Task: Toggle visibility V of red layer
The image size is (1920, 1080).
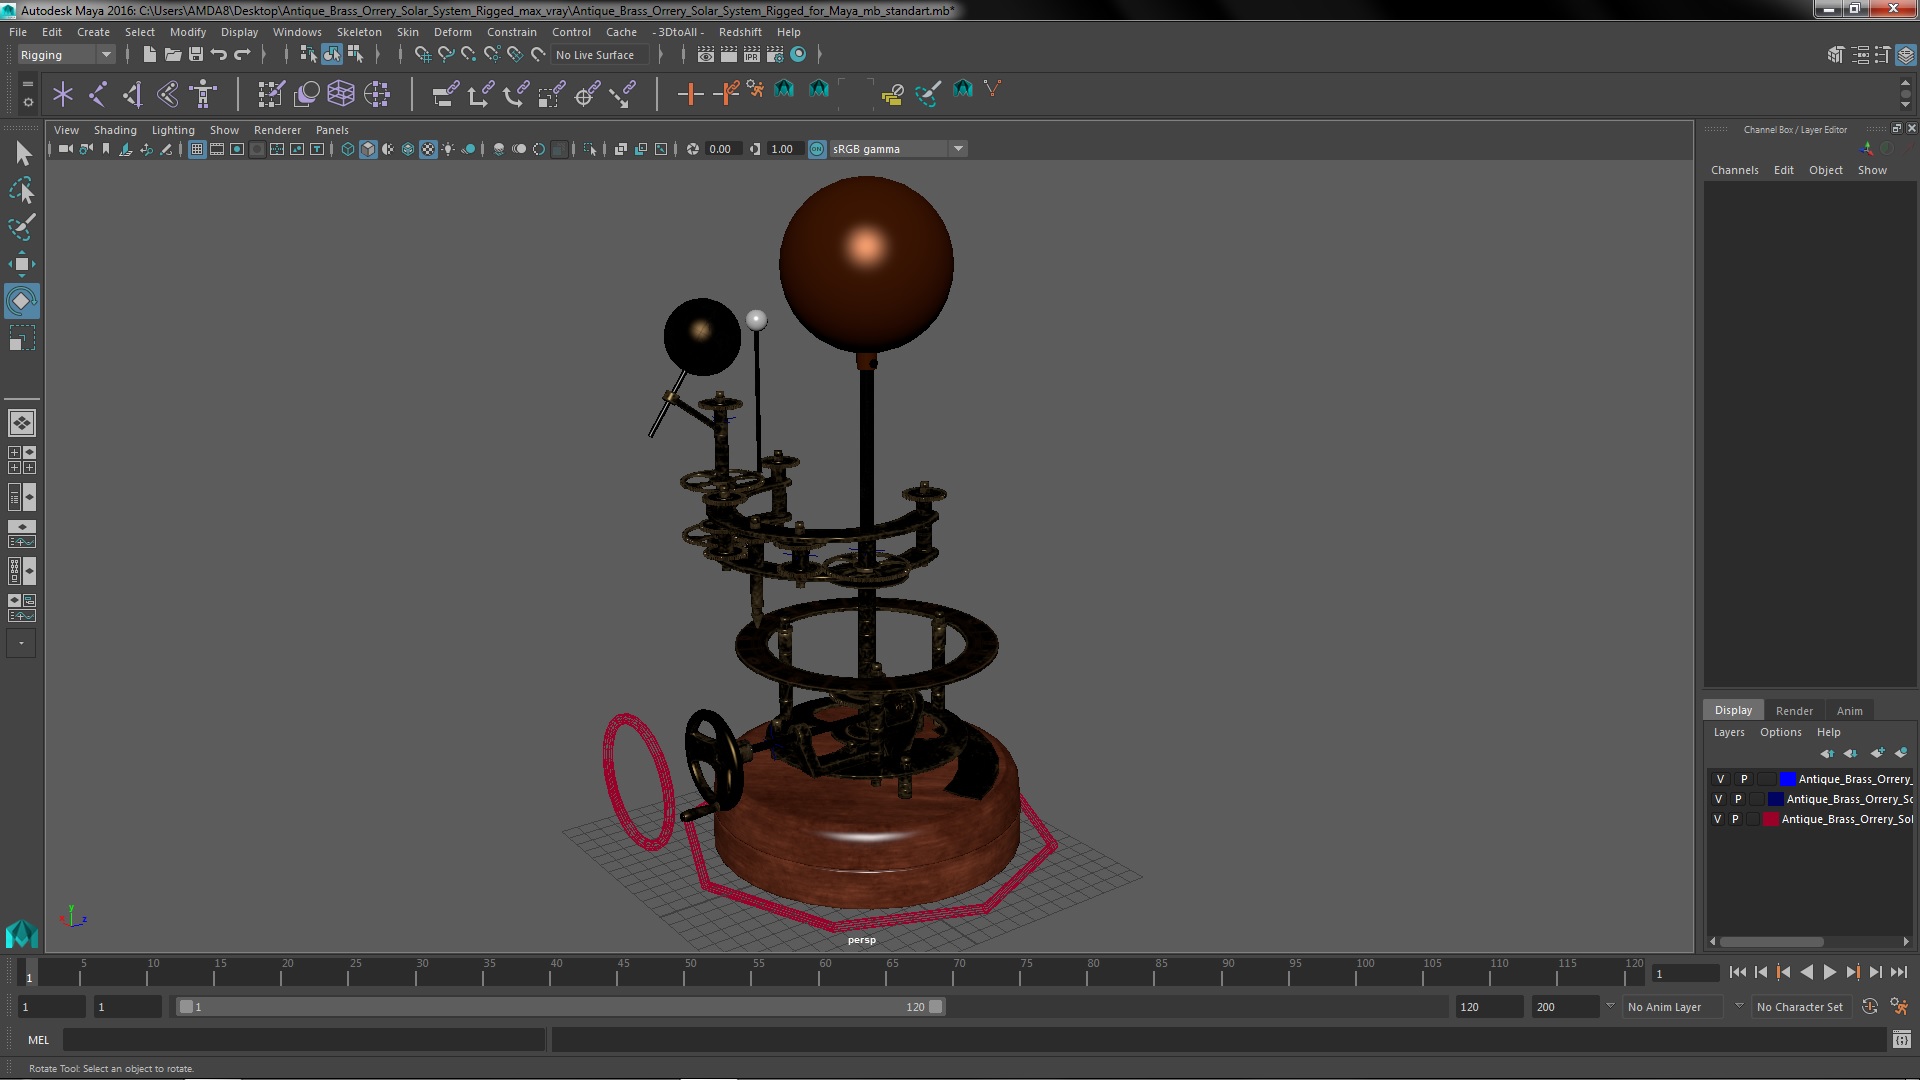Action: [x=1717, y=819]
